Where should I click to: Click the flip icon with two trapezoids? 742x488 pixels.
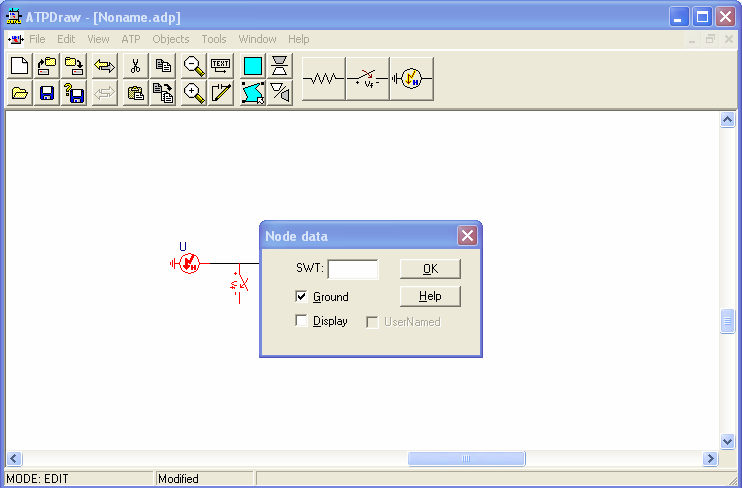(x=280, y=65)
